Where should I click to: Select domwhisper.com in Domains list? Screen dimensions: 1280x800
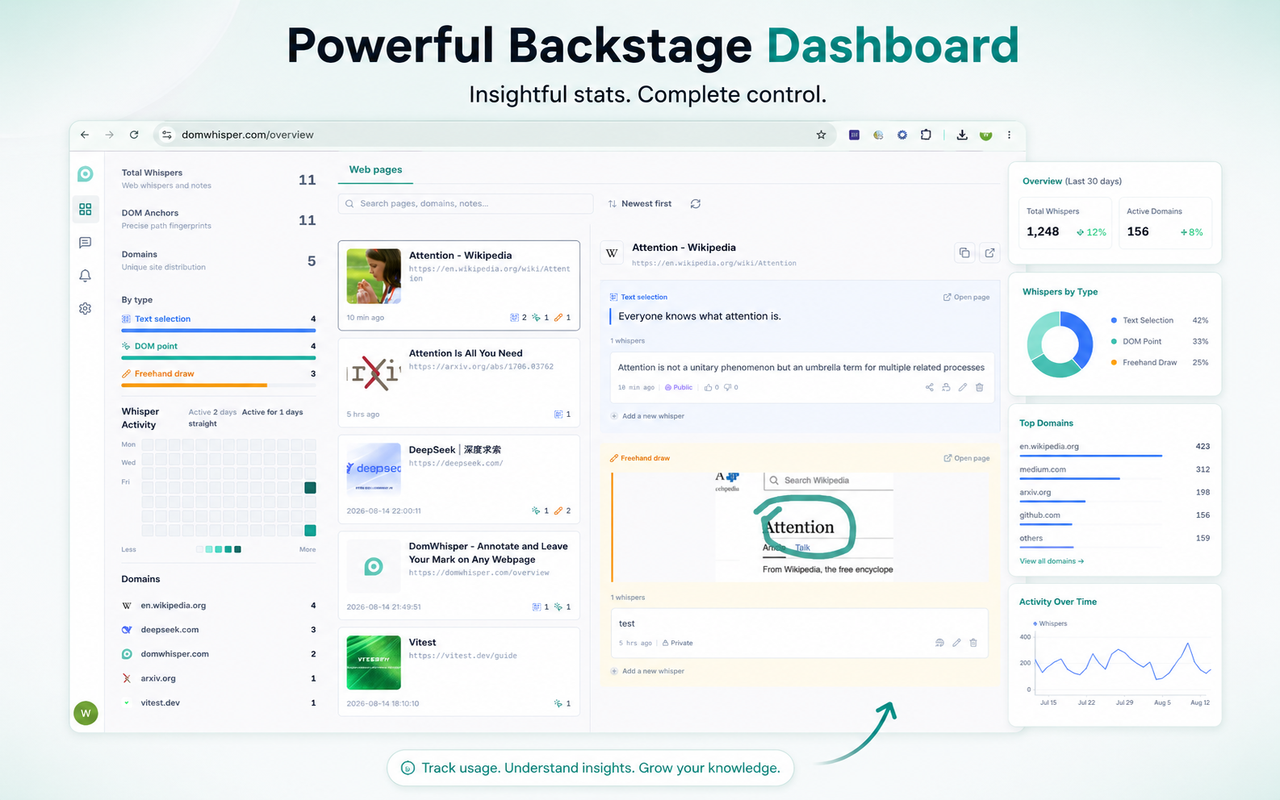(x=218, y=654)
